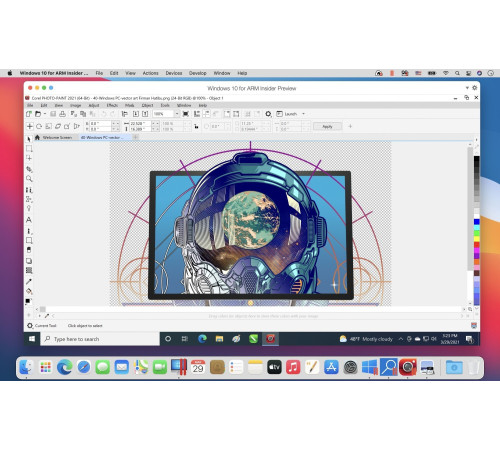Open the Parallels Actions menu

click(x=151, y=73)
